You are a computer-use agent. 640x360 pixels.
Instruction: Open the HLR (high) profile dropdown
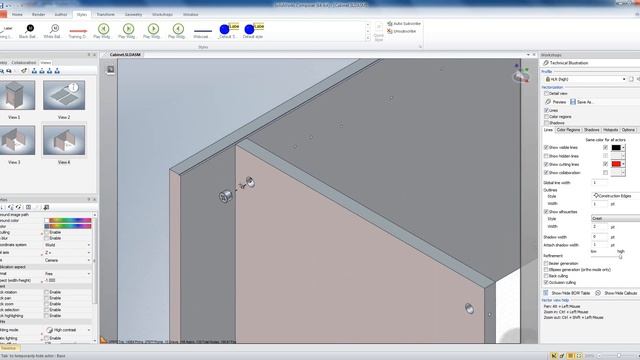[624, 79]
